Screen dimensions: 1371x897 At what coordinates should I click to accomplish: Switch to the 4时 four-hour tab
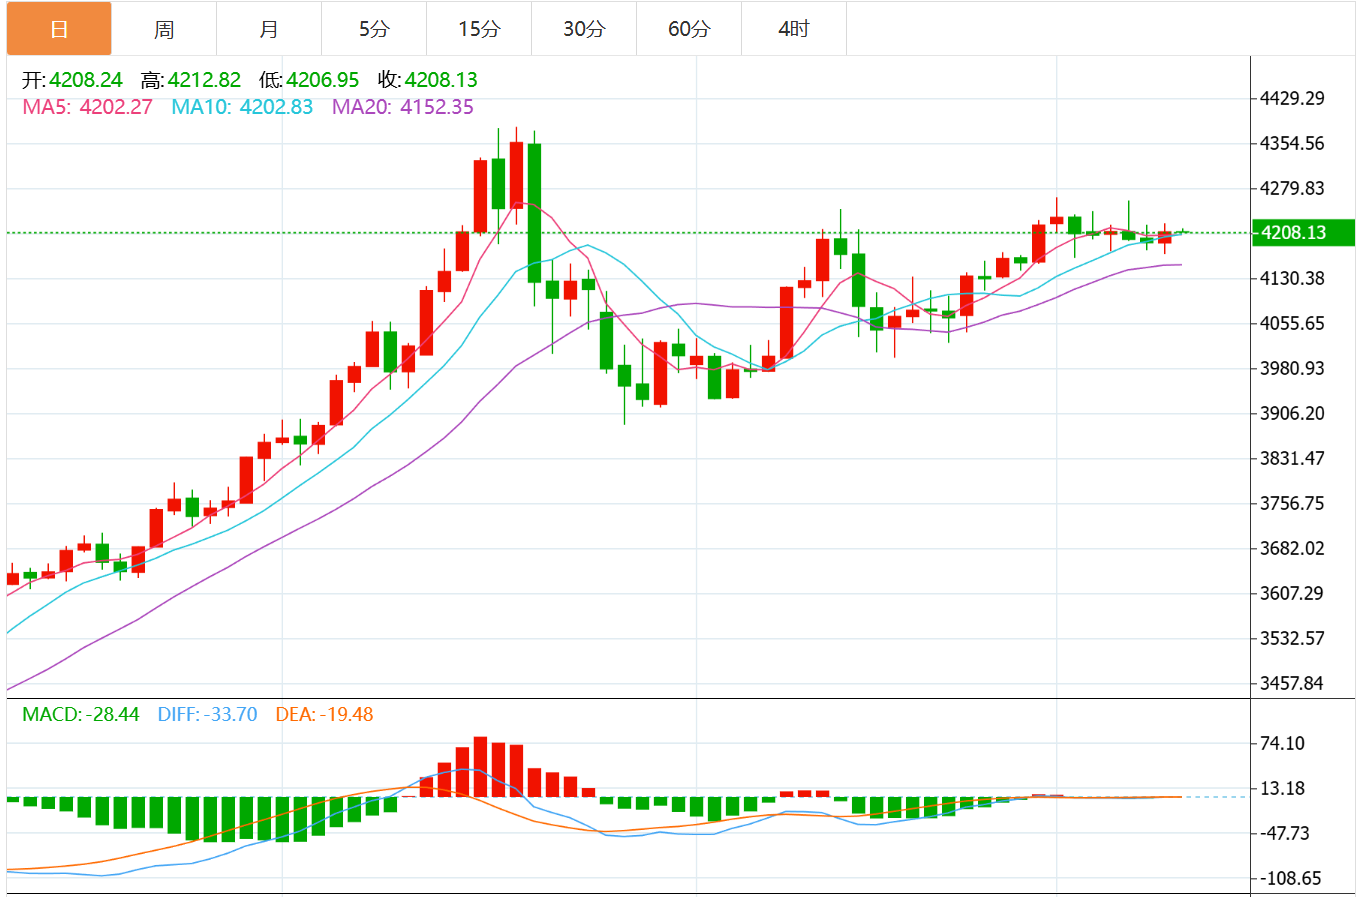(794, 29)
